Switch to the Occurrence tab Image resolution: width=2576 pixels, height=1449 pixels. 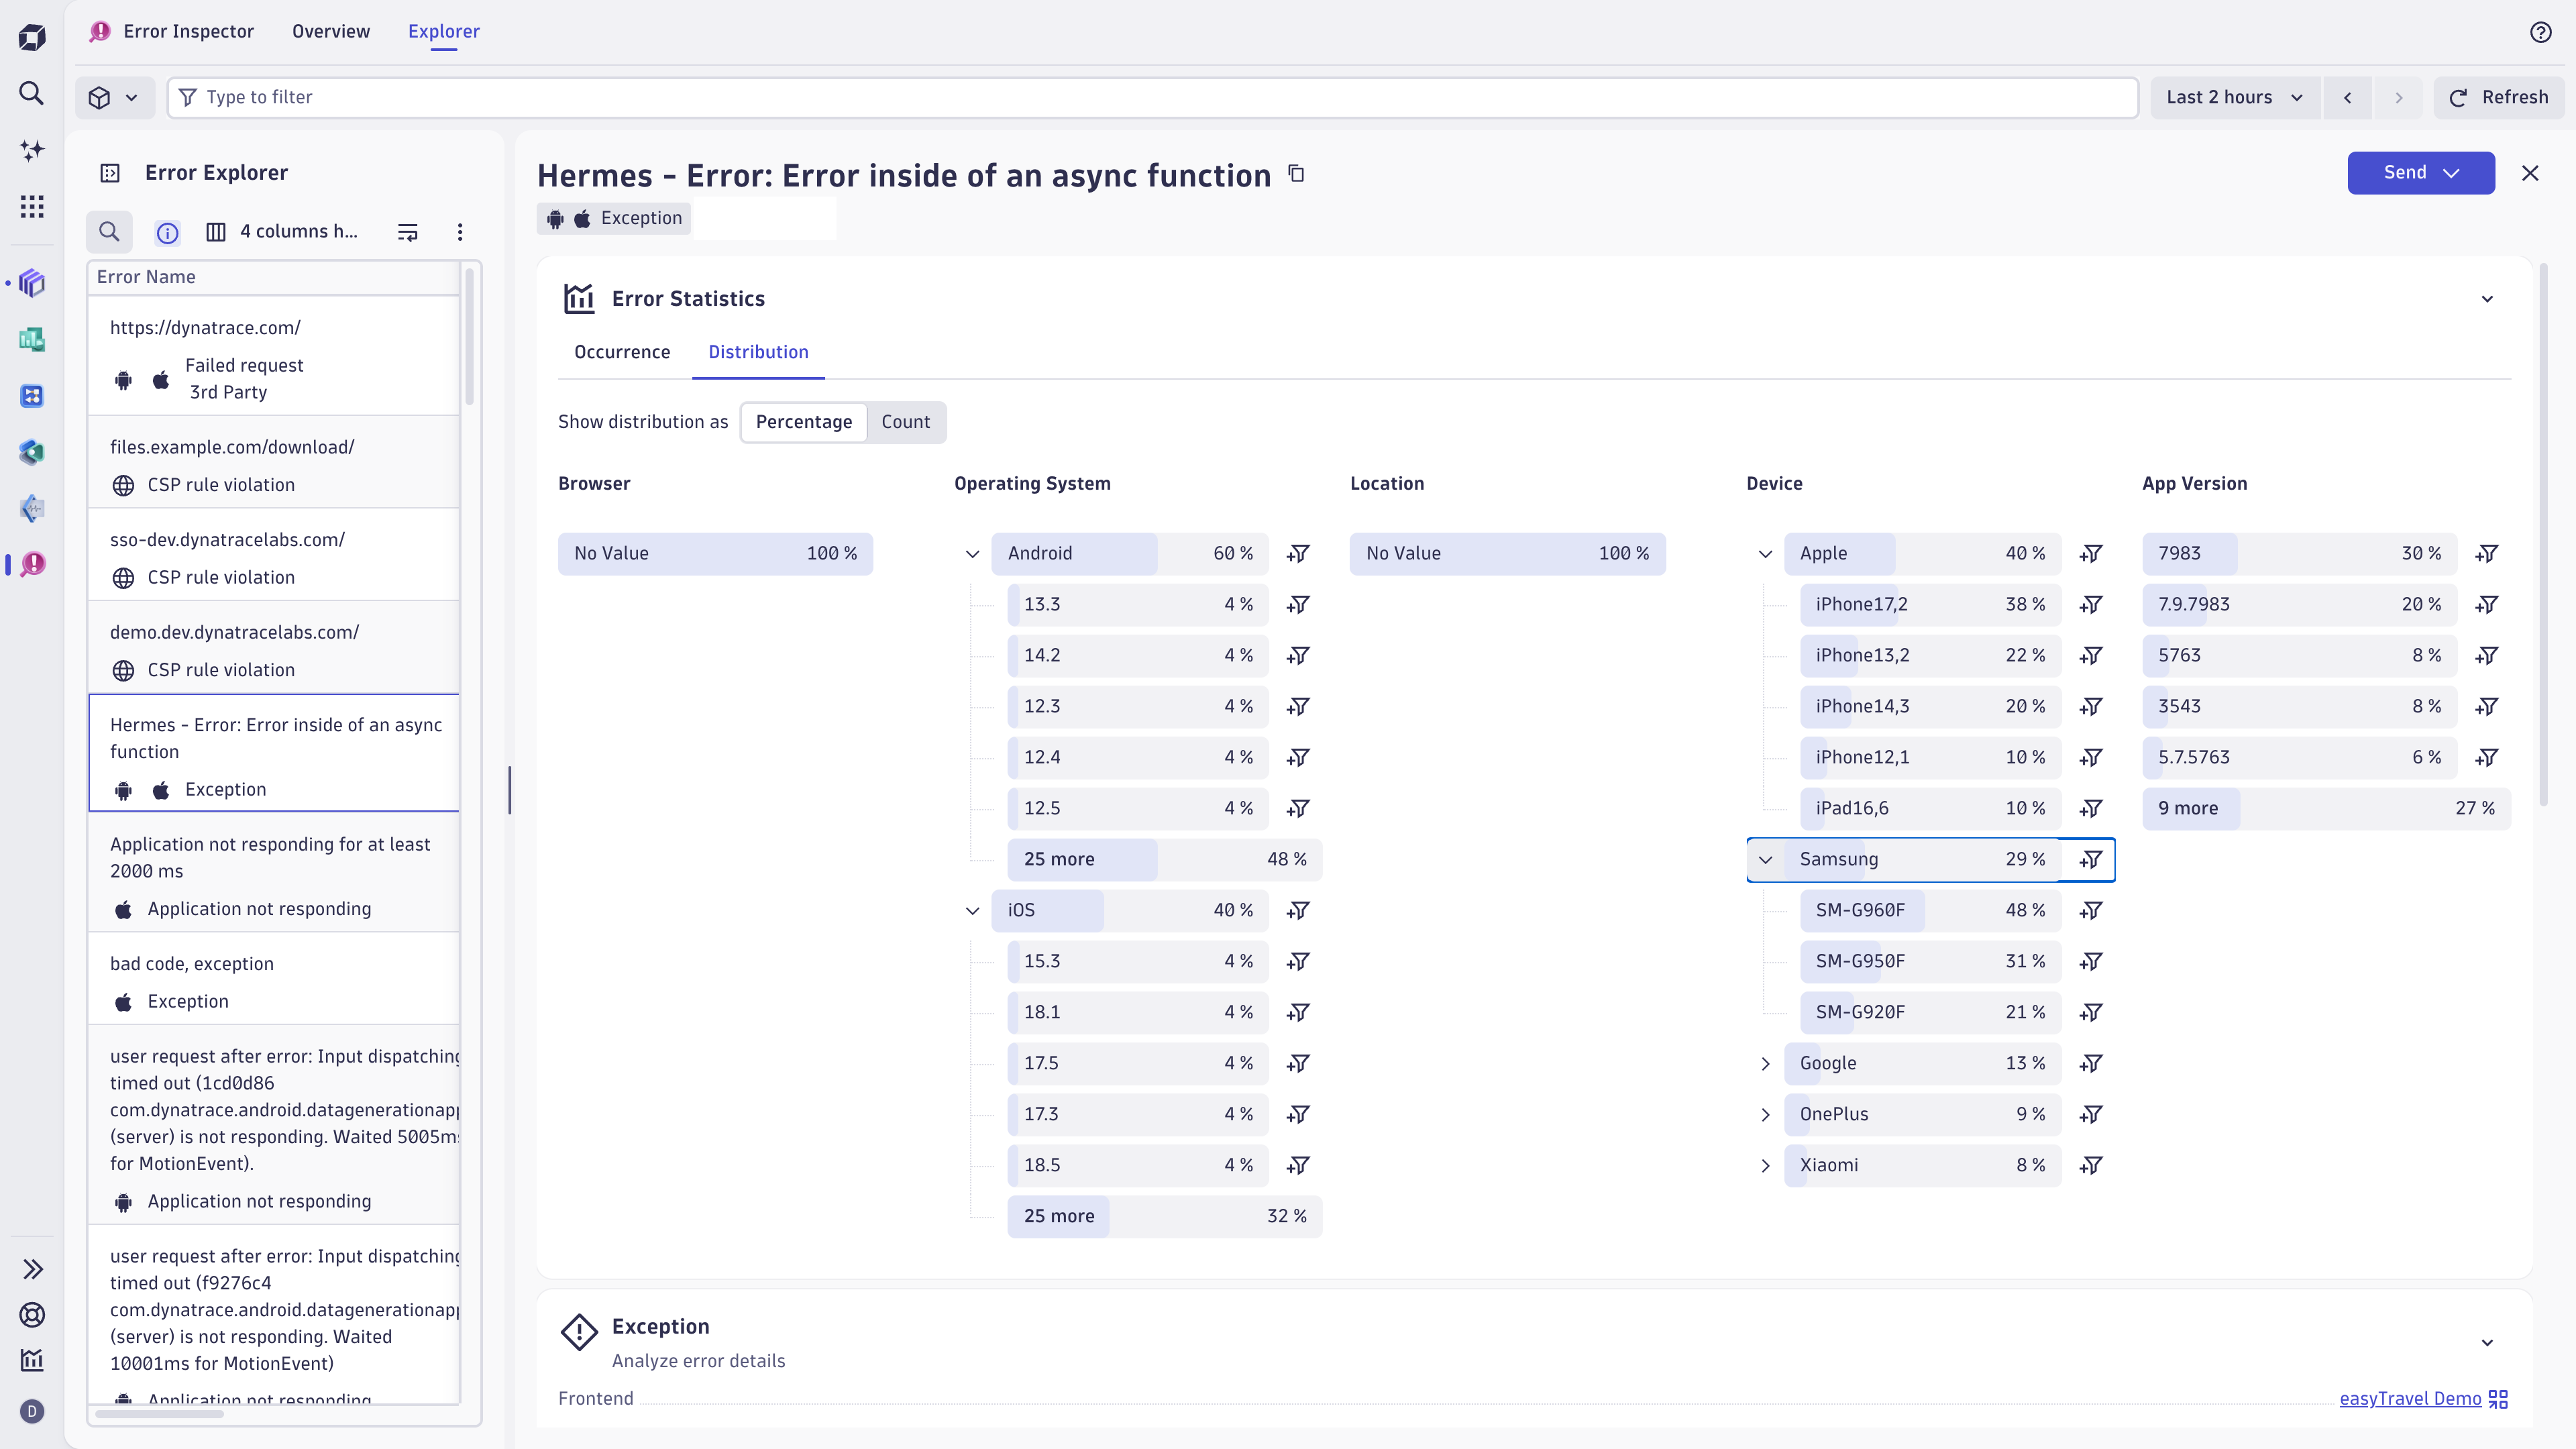[622, 352]
